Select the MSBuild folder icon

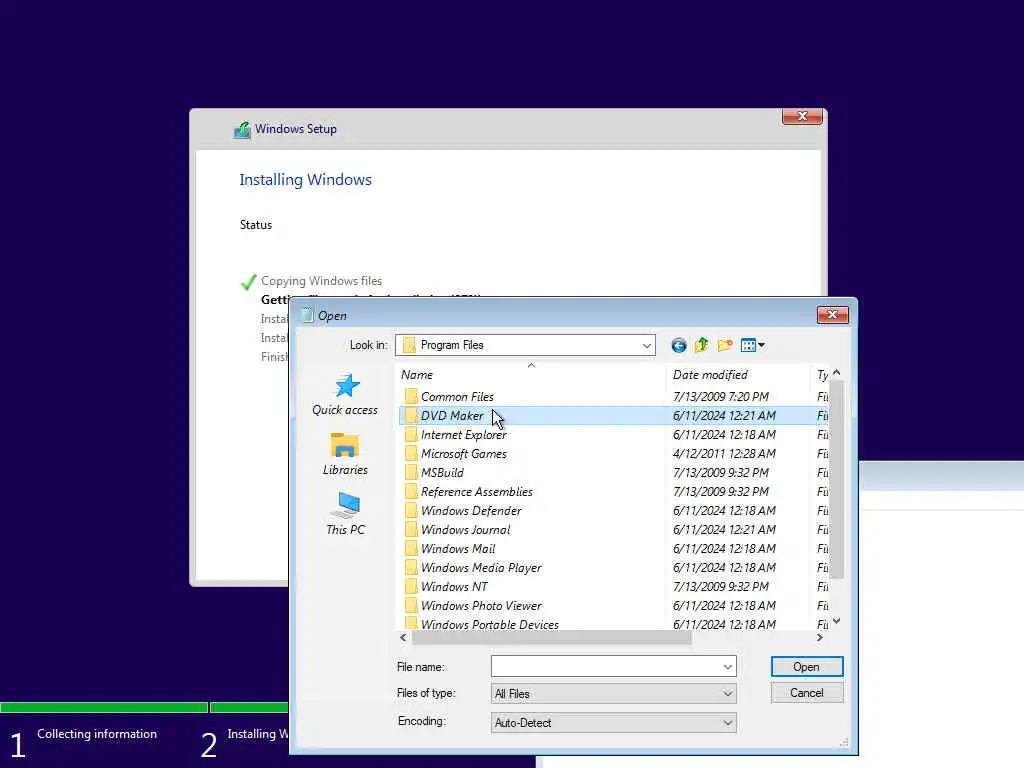point(411,472)
